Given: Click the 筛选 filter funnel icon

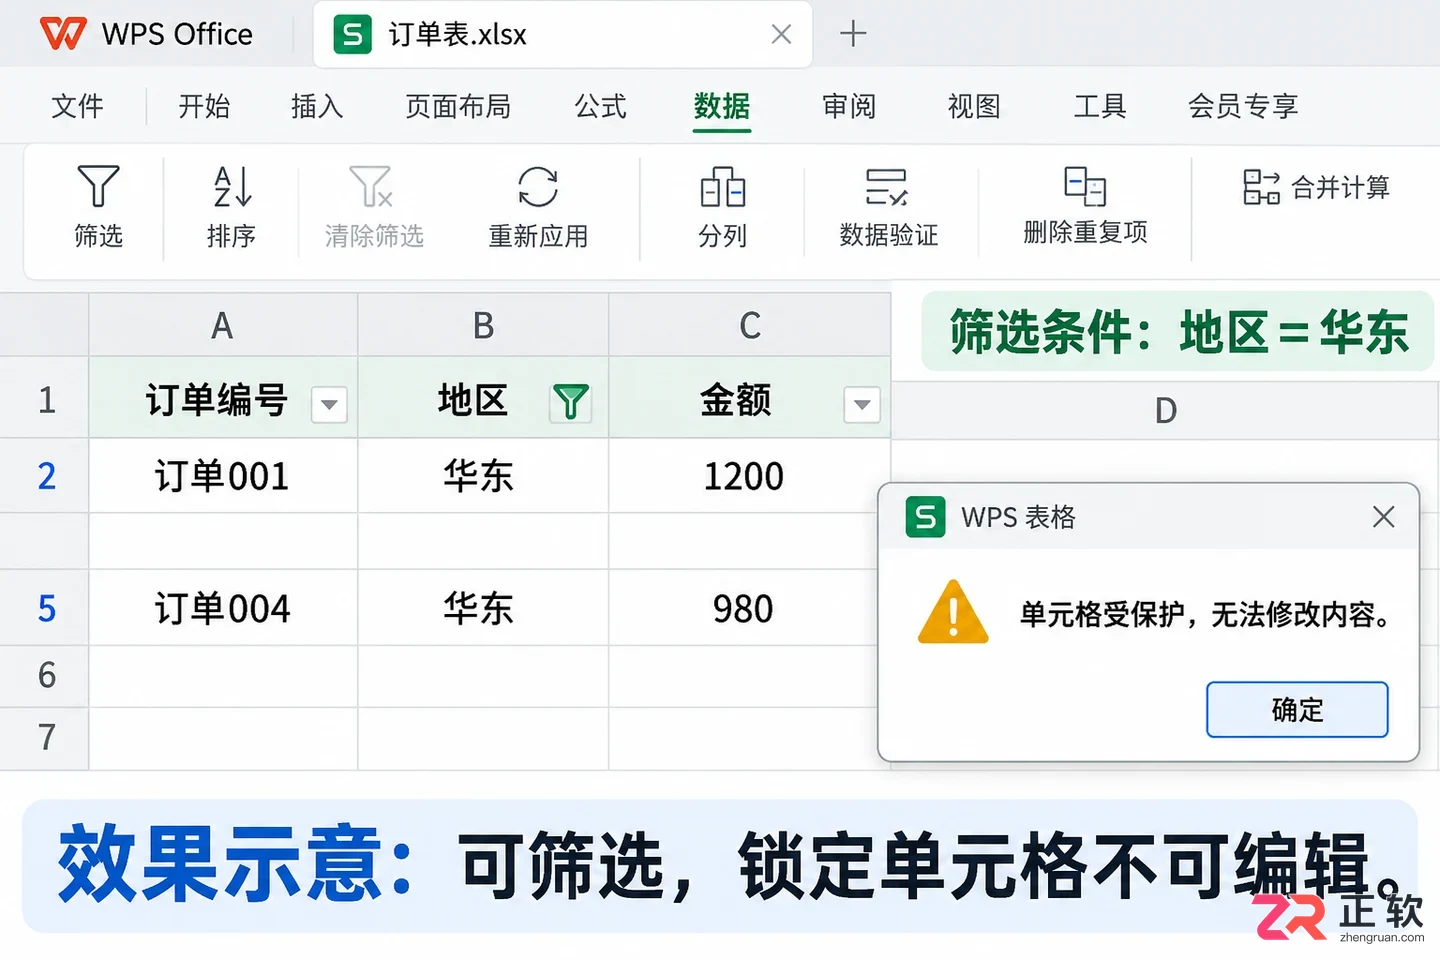Looking at the screenshot, I should 98,186.
